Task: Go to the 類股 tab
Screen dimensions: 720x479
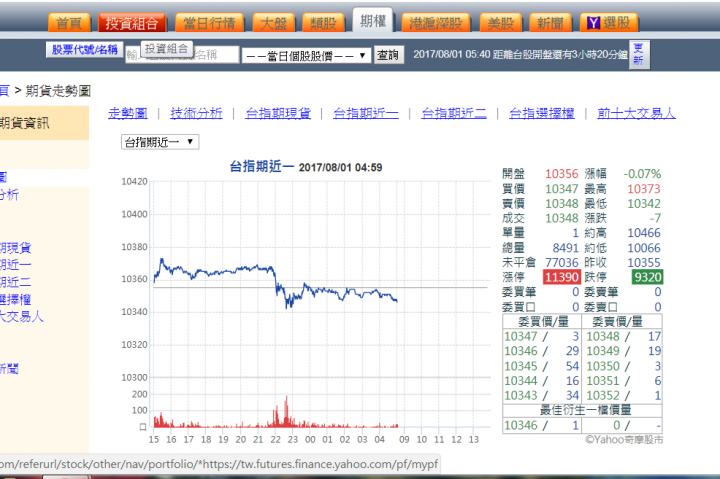Action: pos(323,23)
